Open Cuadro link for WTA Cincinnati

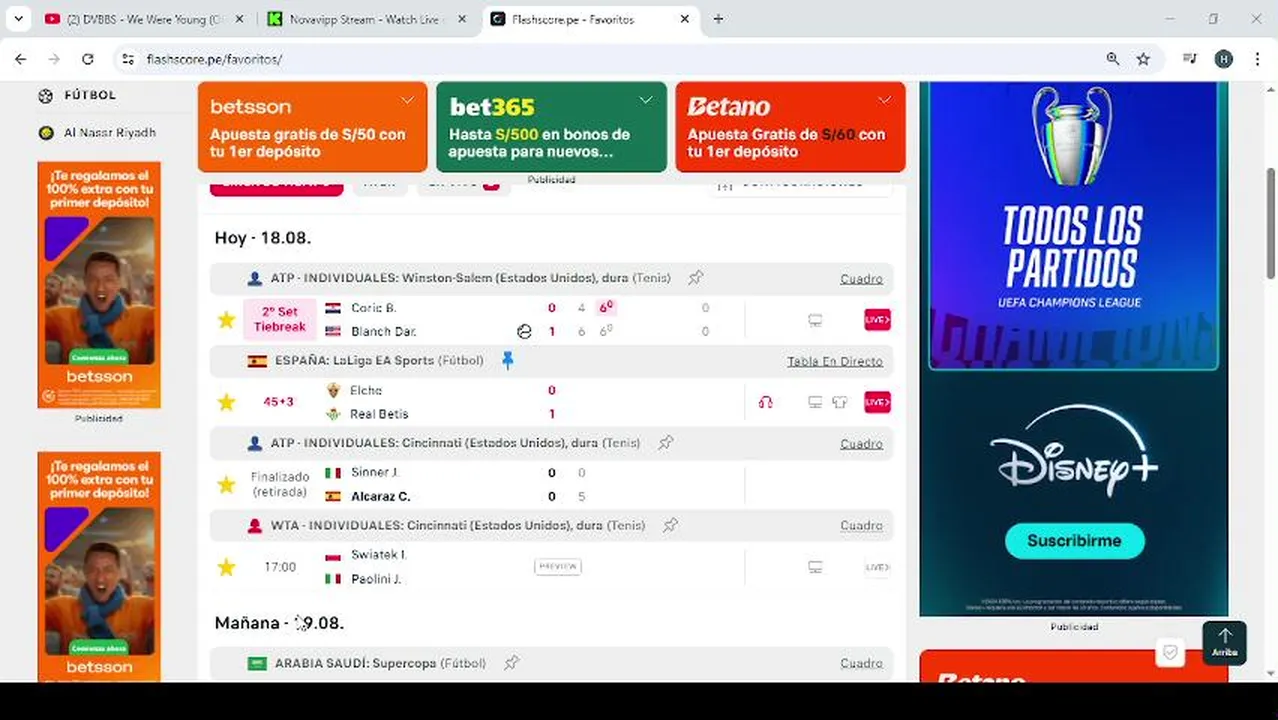pyautogui.click(x=861, y=526)
